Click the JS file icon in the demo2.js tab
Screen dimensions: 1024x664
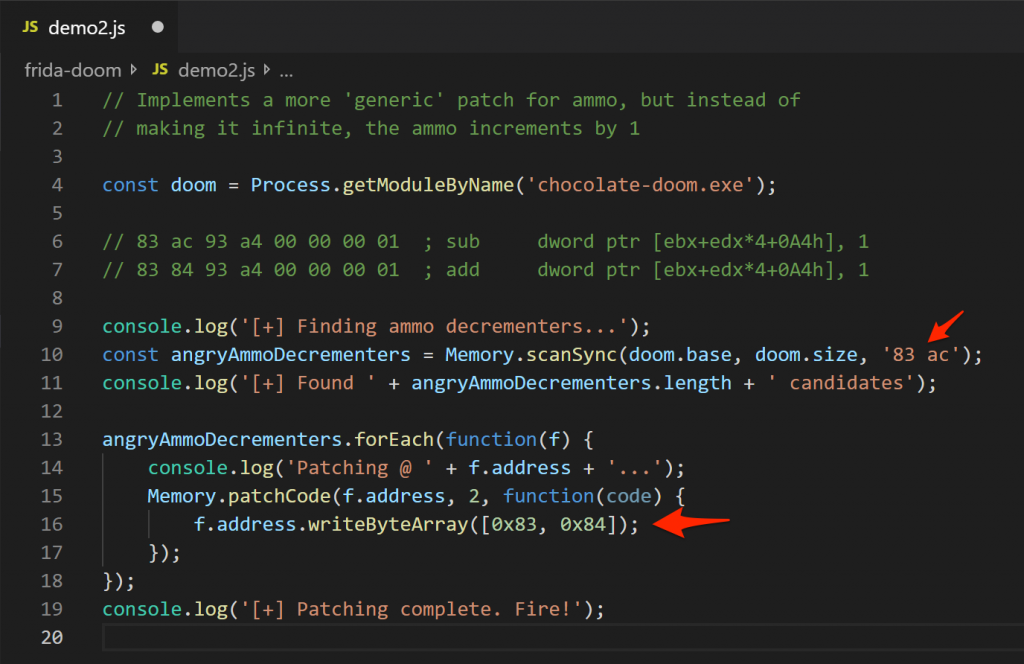tap(30, 27)
